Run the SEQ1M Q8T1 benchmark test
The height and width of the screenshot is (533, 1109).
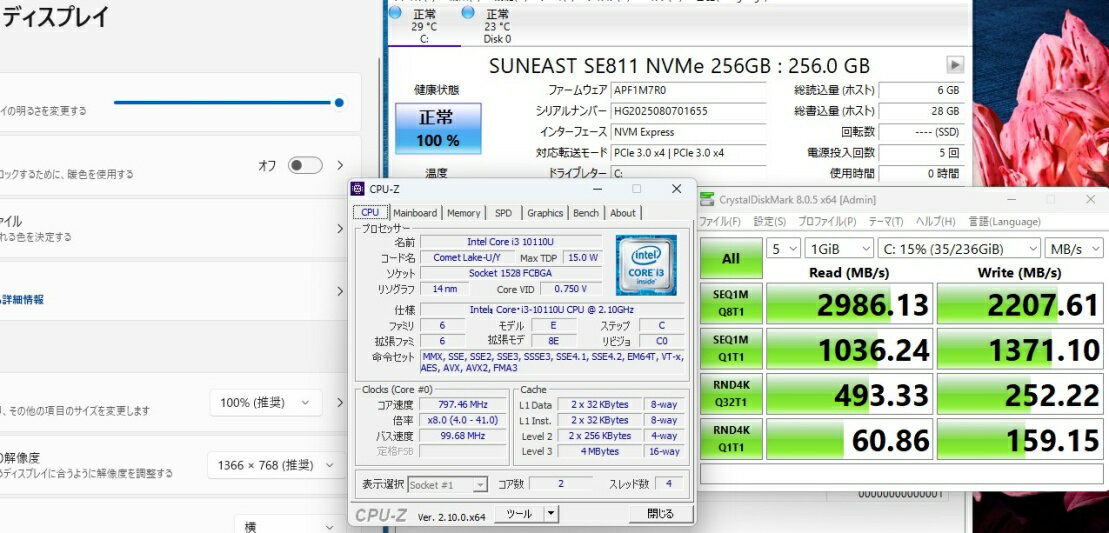click(731, 303)
